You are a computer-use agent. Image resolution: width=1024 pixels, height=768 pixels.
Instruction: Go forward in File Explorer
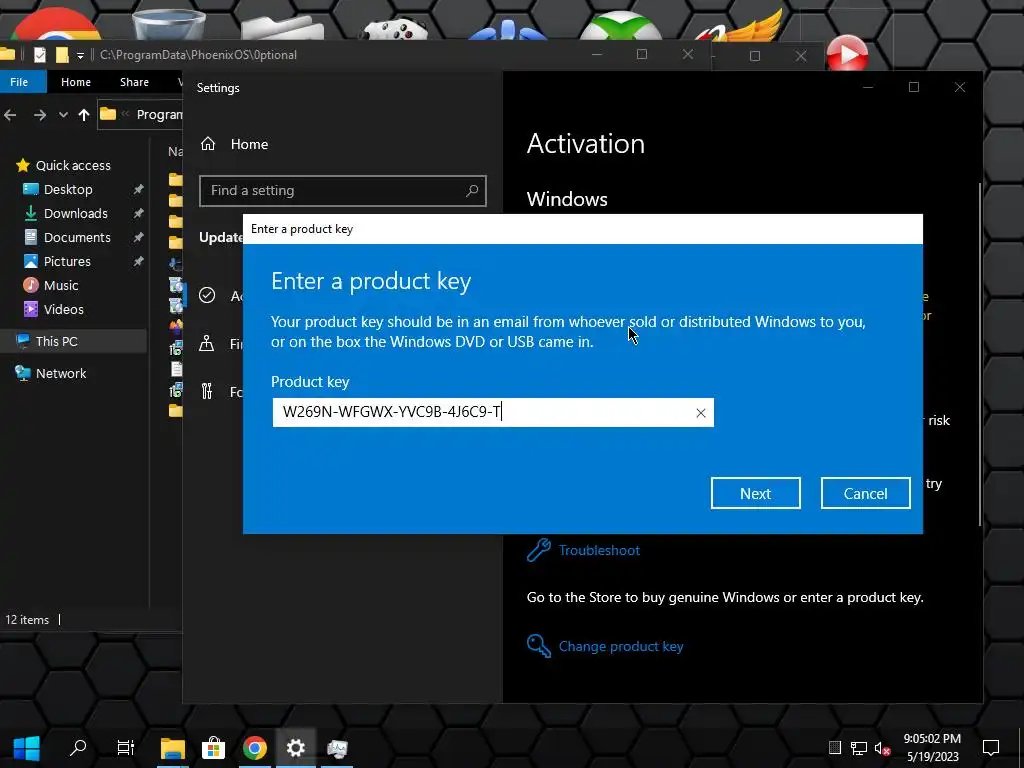tap(40, 116)
